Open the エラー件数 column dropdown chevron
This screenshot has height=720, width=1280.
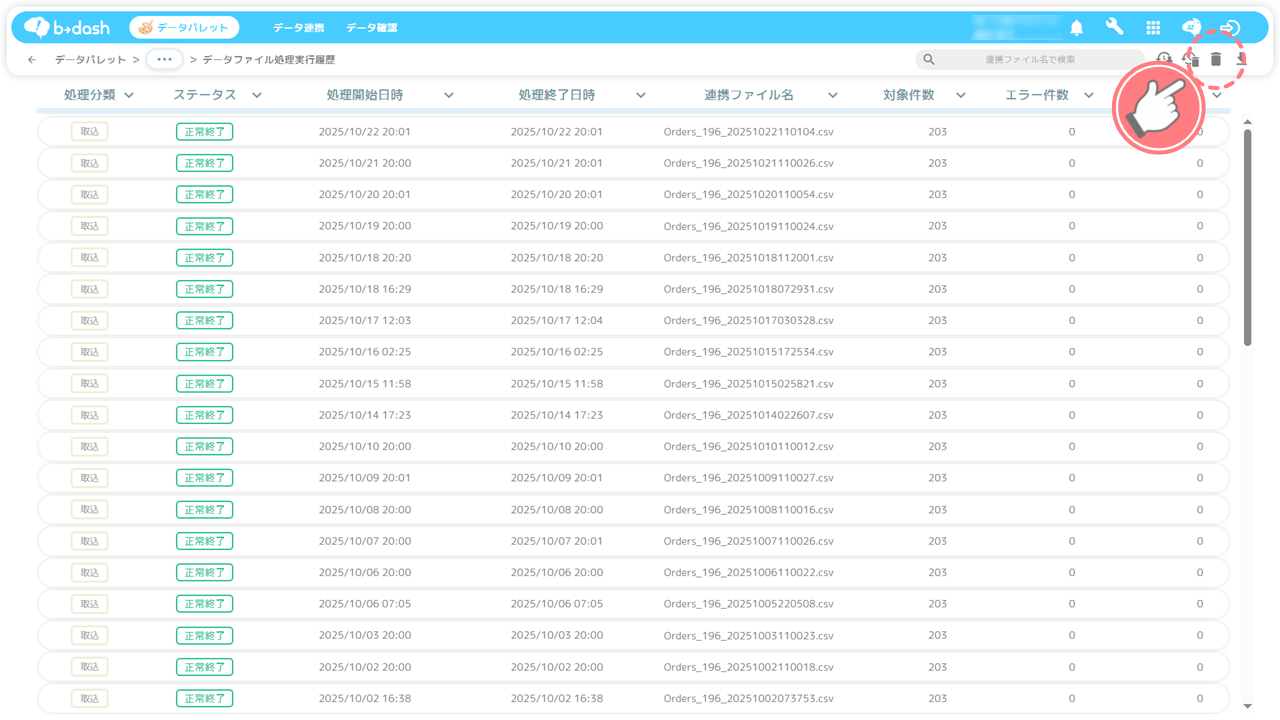tap(1089, 96)
